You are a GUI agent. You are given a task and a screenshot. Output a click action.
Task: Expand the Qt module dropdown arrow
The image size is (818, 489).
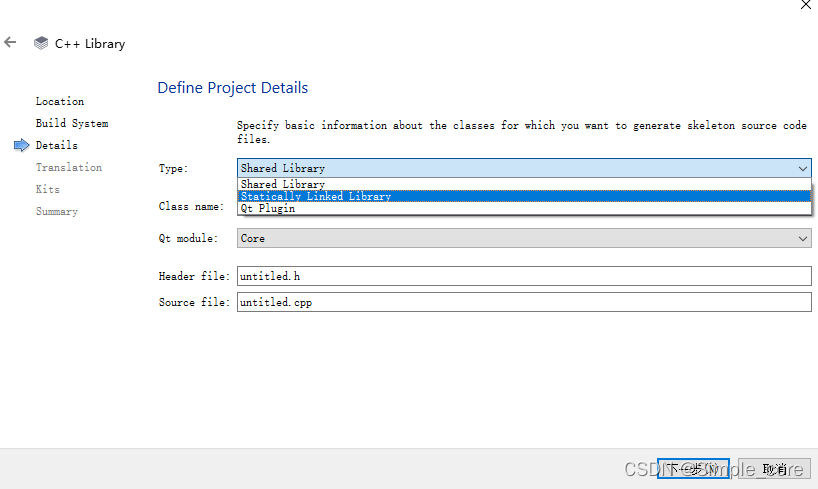[x=802, y=238]
